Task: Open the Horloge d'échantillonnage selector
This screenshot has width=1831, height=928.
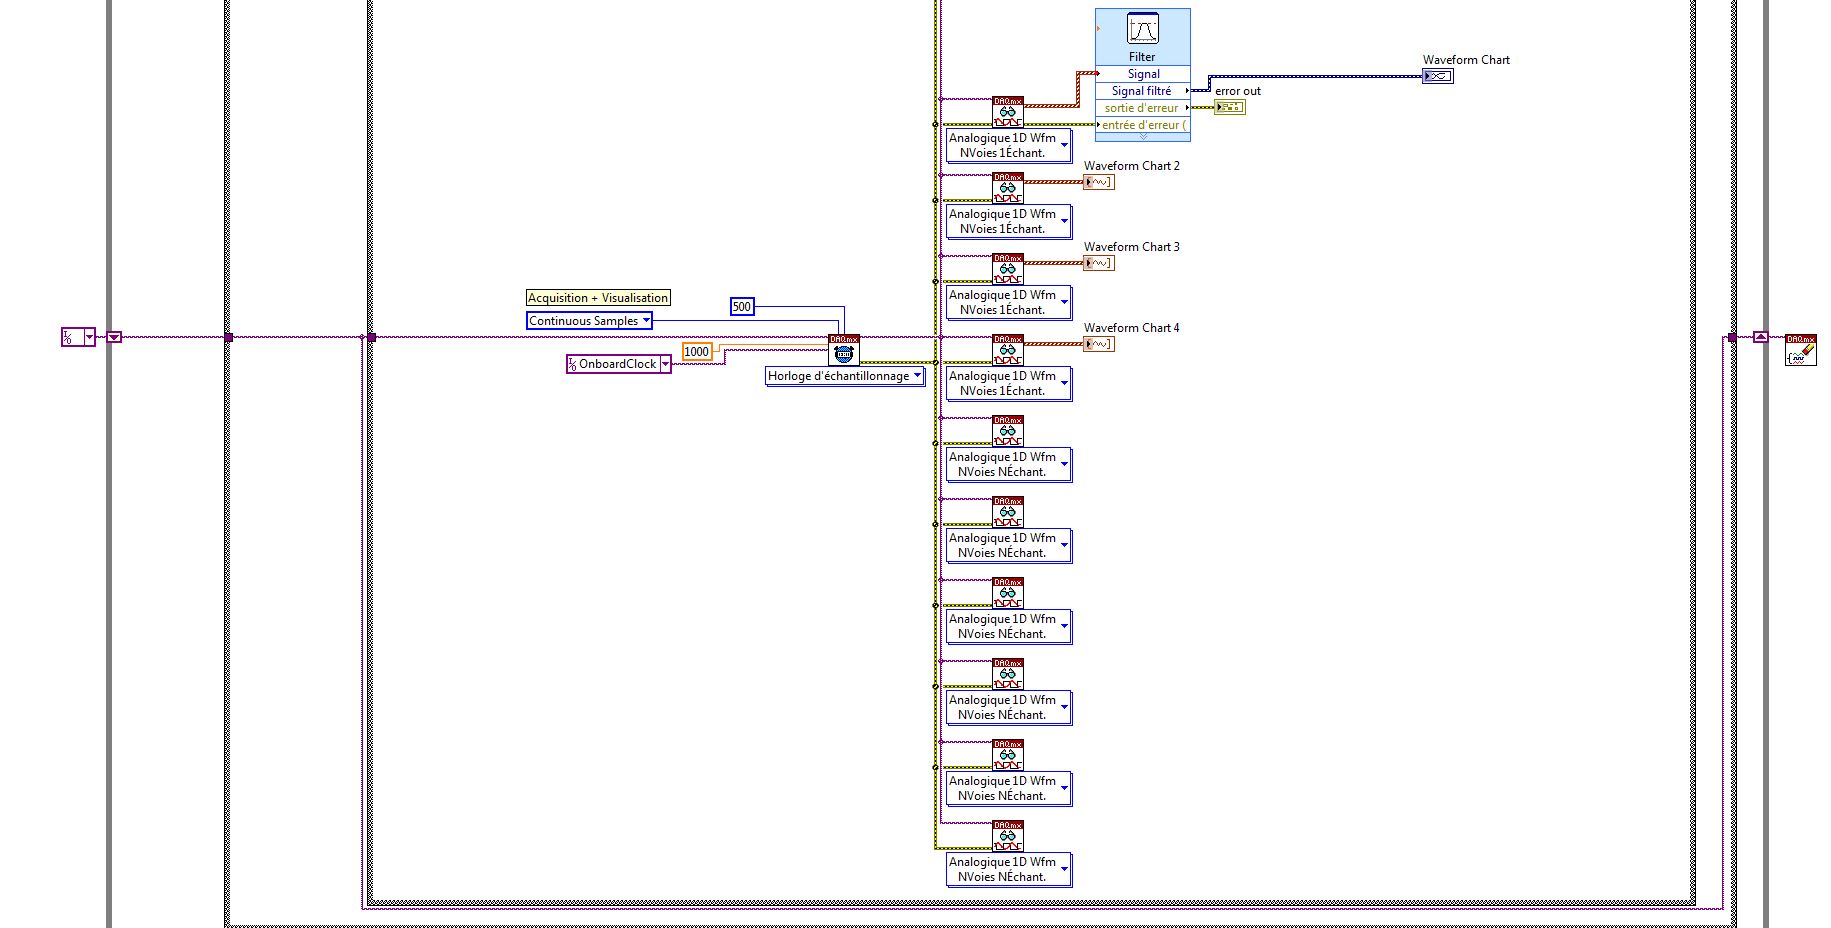Action: (845, 376)
